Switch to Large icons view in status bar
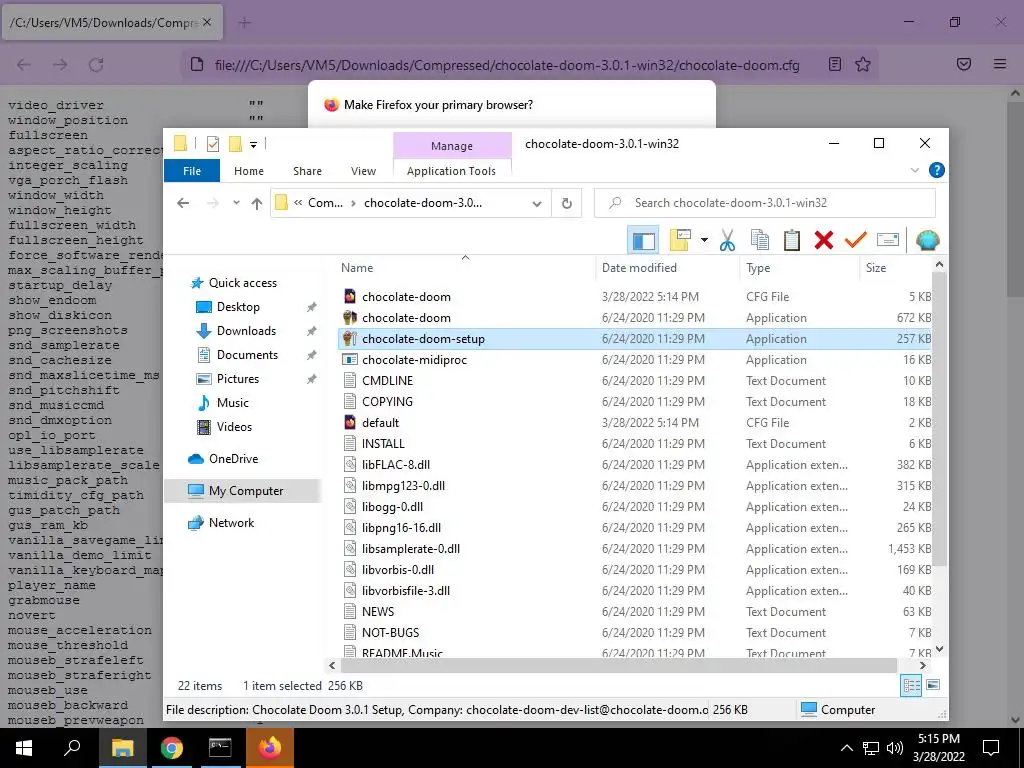The width and height of the screenshot is (1024, 768). (x=933, y=686)
